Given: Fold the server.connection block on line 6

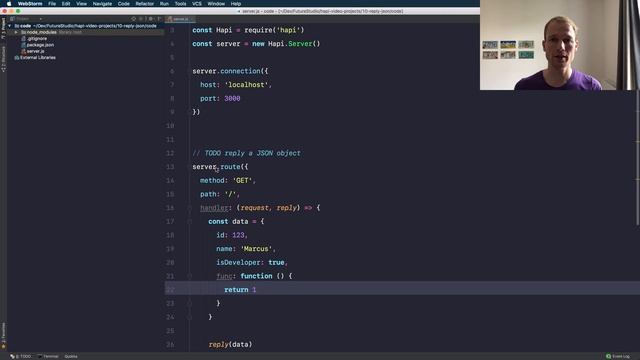Looking at the screenshot, I should click(x=190, y=71).
